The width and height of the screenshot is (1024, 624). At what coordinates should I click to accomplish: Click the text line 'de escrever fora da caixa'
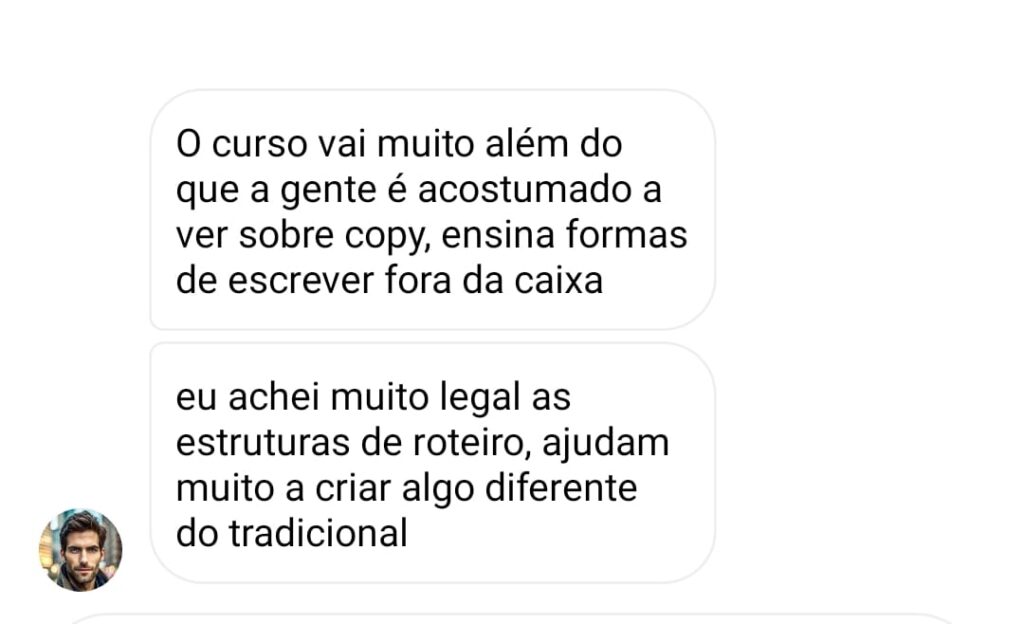[x=389, y=281]
